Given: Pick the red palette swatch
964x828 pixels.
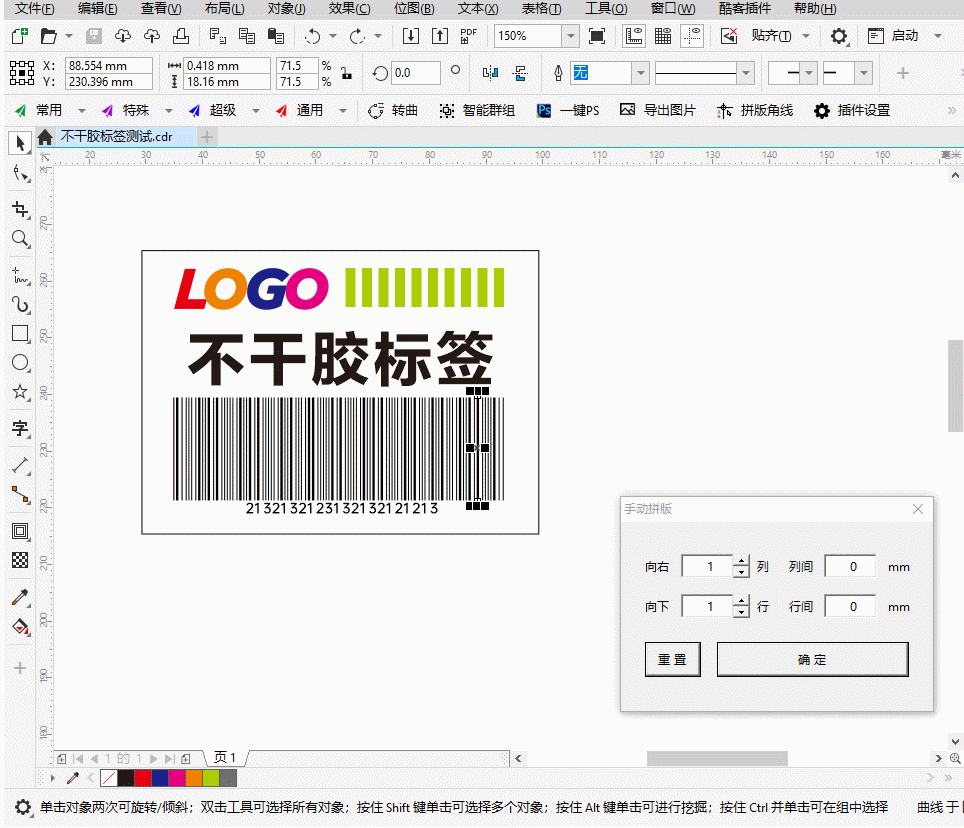Looking at the screenshot, I should [x=143, y=778].
